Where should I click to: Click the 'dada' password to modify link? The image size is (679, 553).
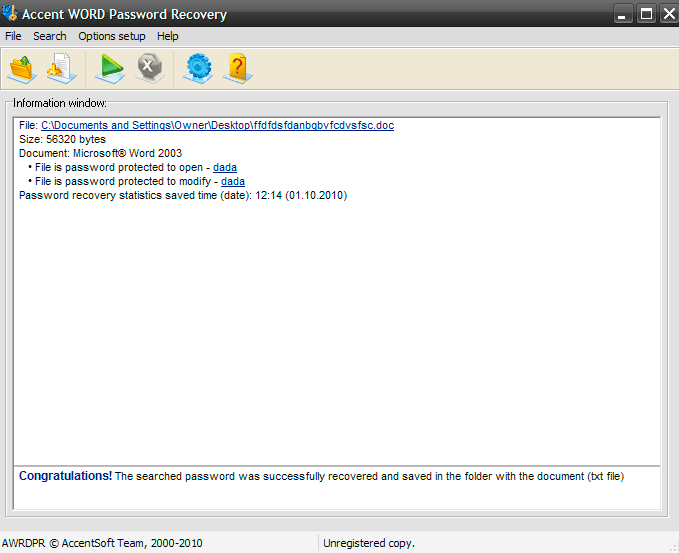pos(233,181)
